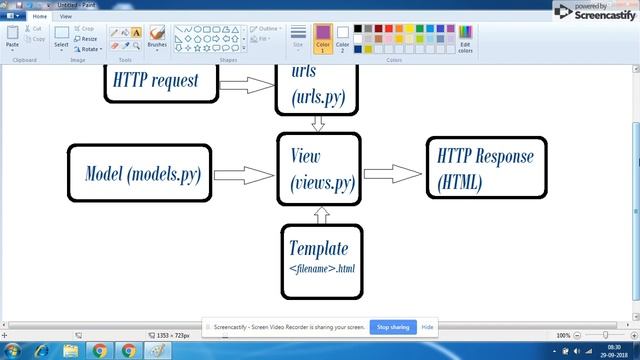Open the shape Fill dropdown
The image size is (640, 360).
[260, 39]
